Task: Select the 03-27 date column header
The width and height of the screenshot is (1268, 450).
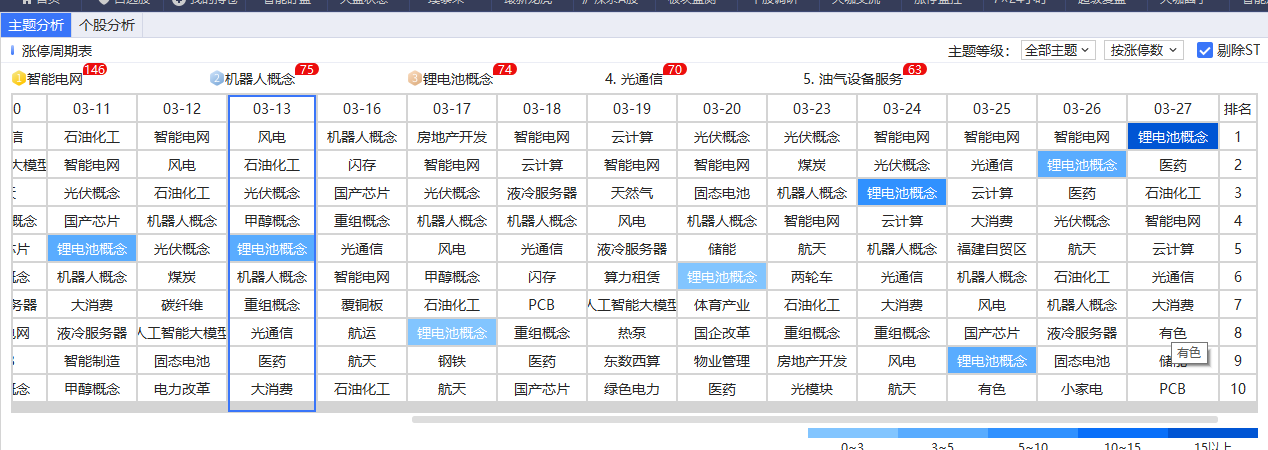Action: click(1172, 108)
